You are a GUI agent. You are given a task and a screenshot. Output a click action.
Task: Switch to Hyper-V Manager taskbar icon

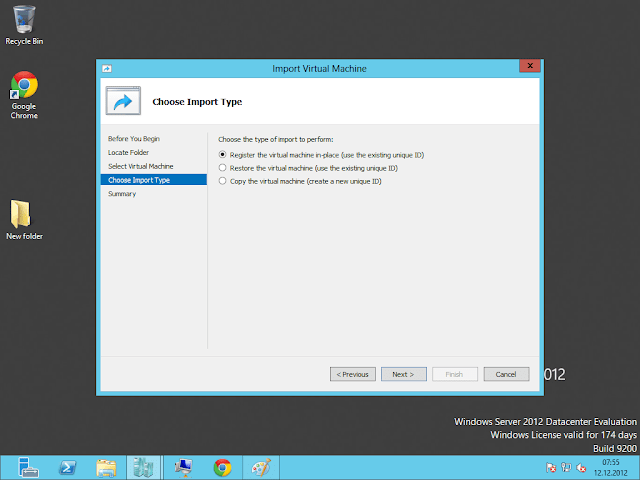pyautogui.click(x=184, y=467)
